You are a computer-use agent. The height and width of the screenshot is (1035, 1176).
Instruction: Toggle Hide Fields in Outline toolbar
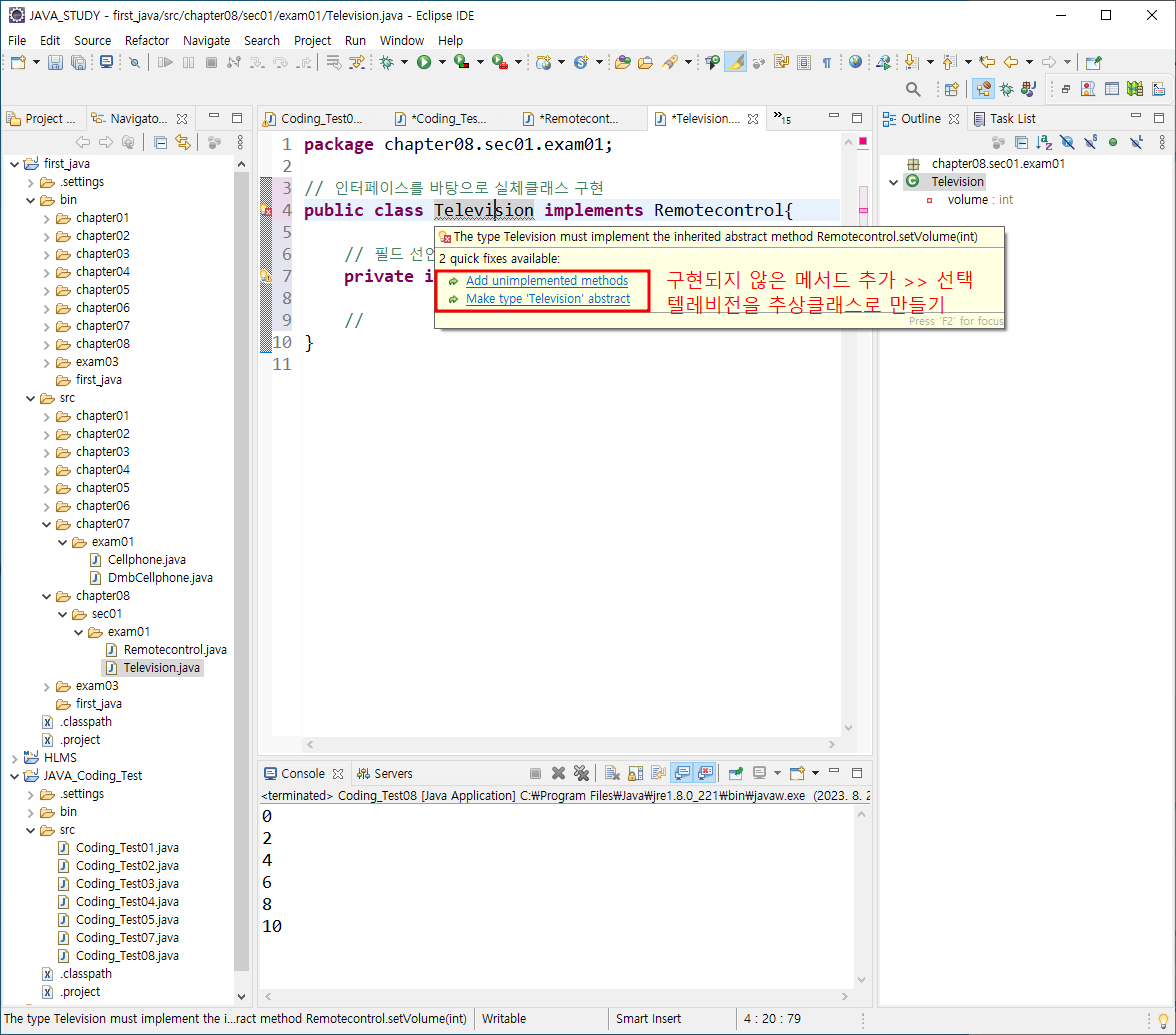(x=1067, y=142)
